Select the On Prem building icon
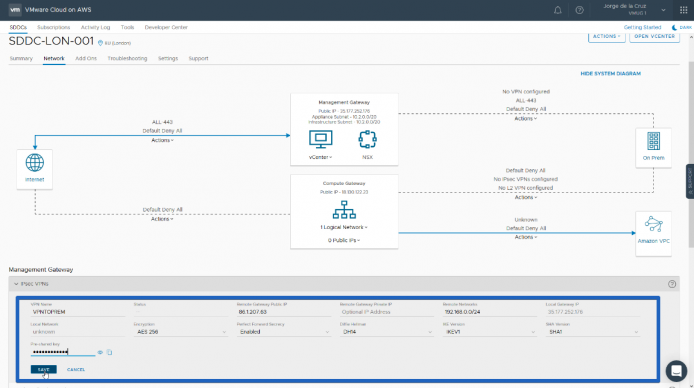The image size is (694, 388). tap(653, 142)
